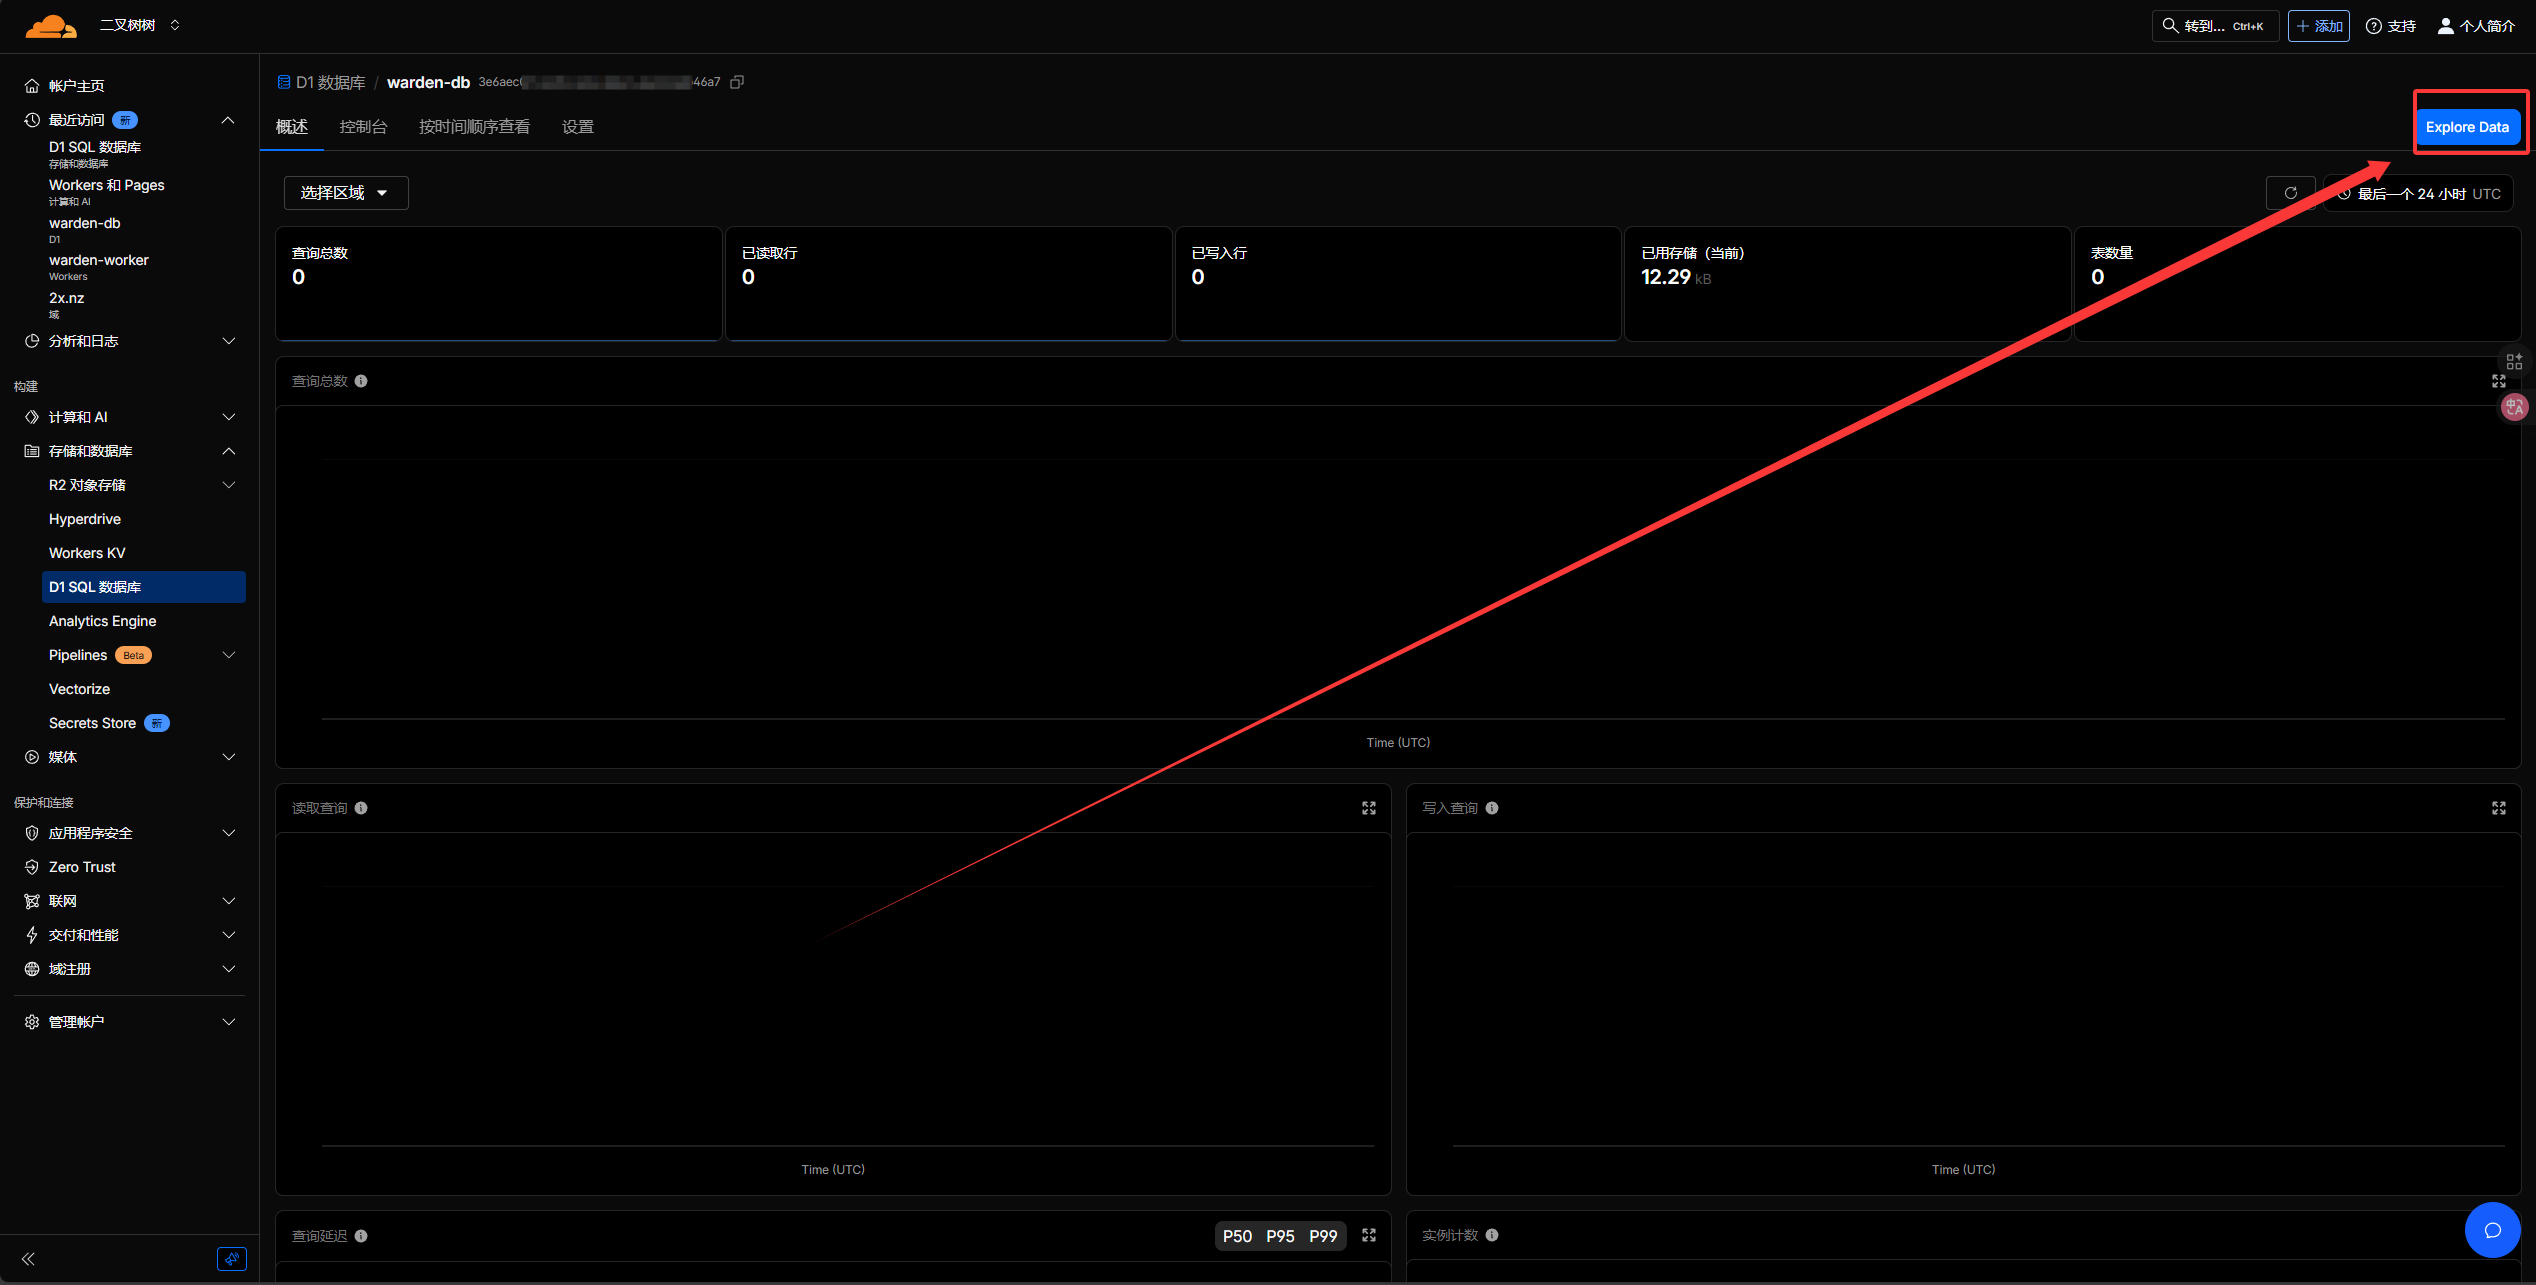This screenshot has width=2536, height=1285.
Task: Expand the 查询总数 chart to fullscreen
Action: point(2498,381)
